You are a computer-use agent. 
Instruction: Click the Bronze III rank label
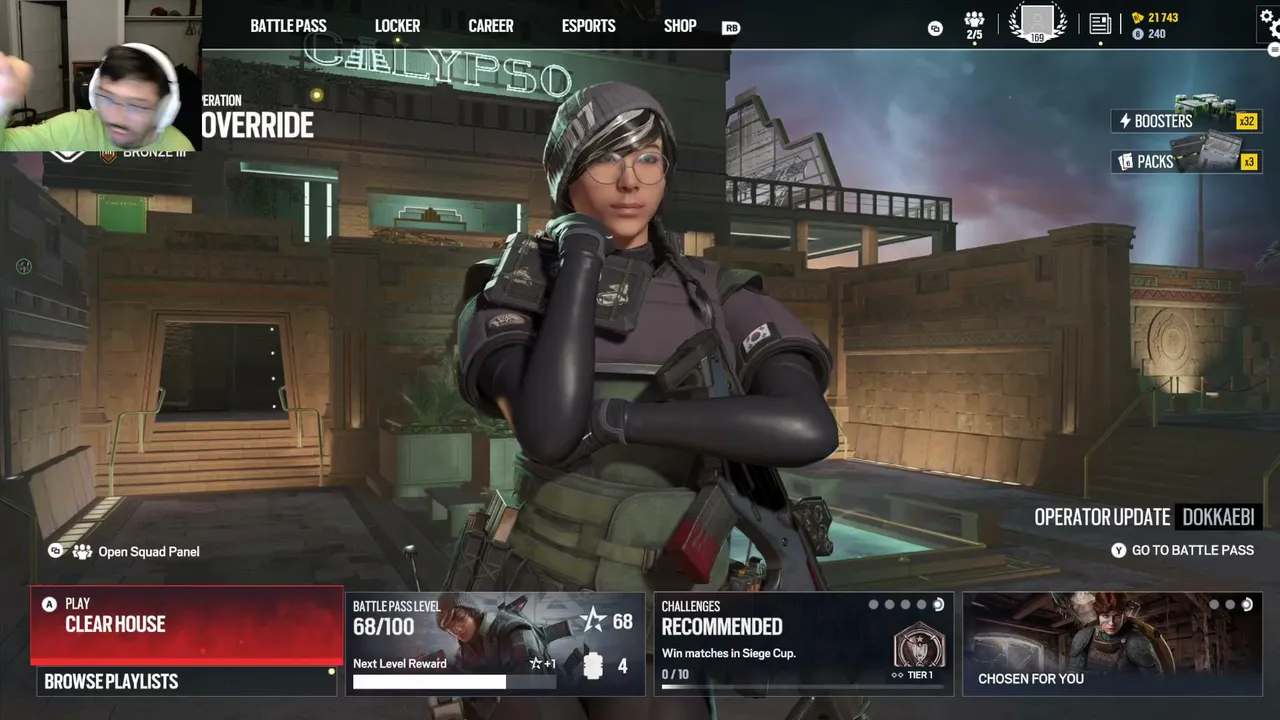[155, 153]
